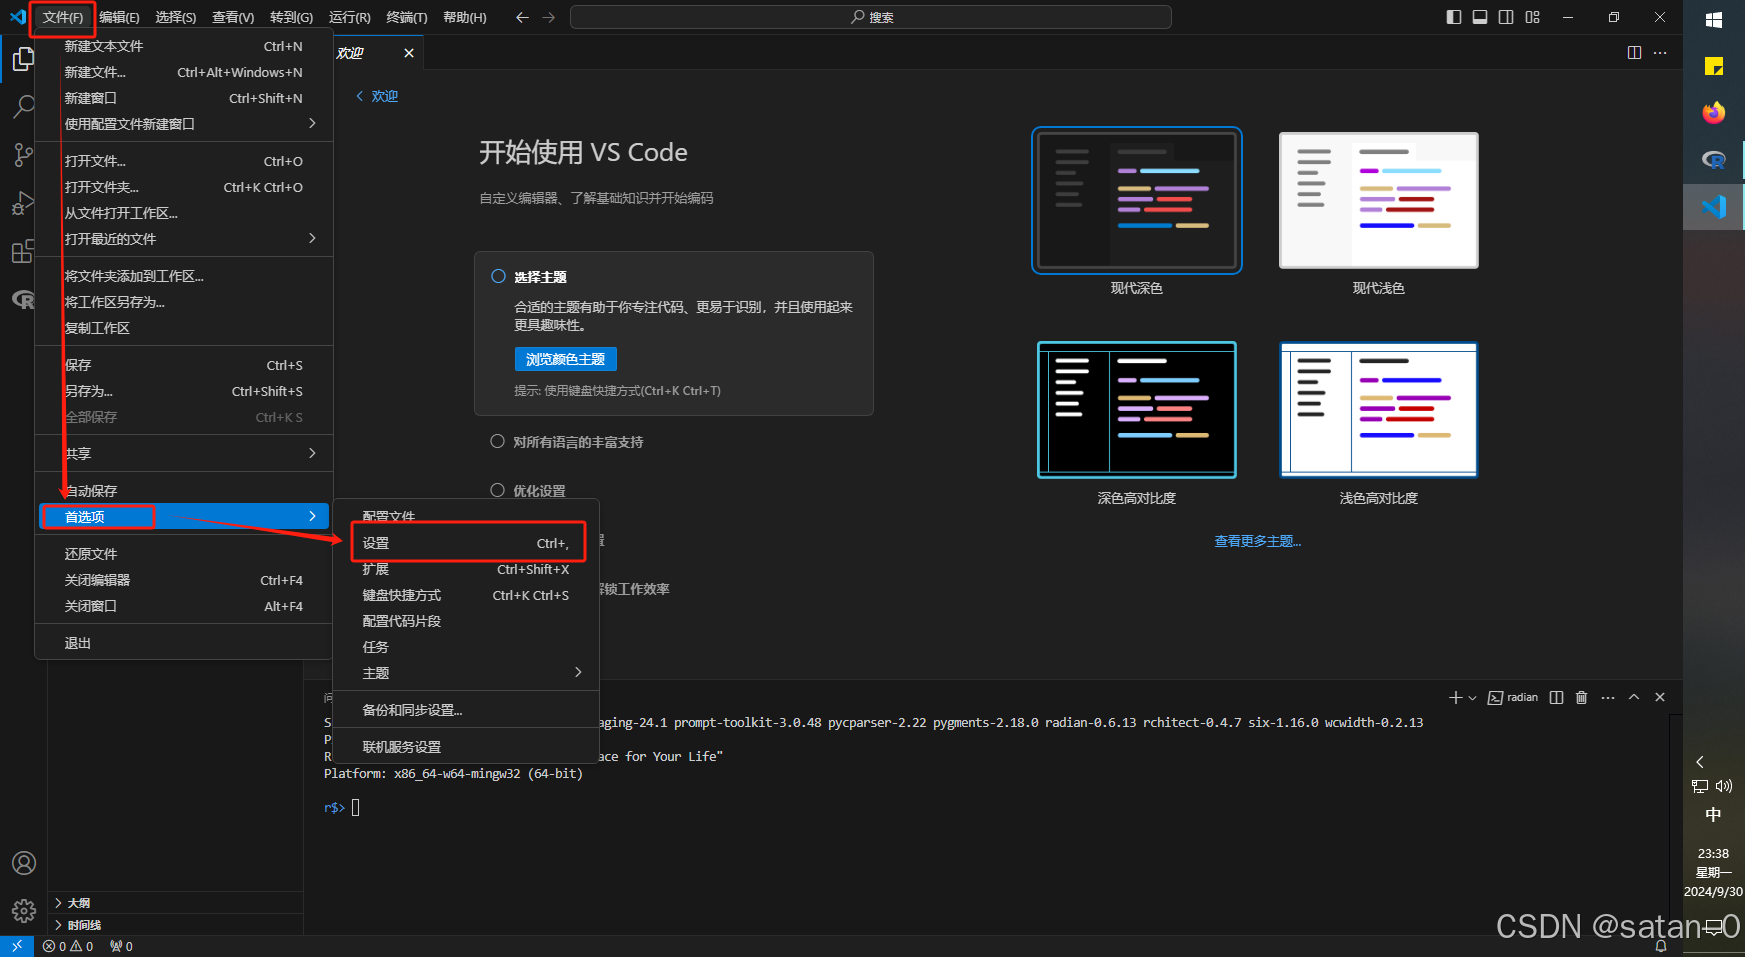Click the Accounts icon in activity bar
The image size is (1745, 957).
(24, 863)
